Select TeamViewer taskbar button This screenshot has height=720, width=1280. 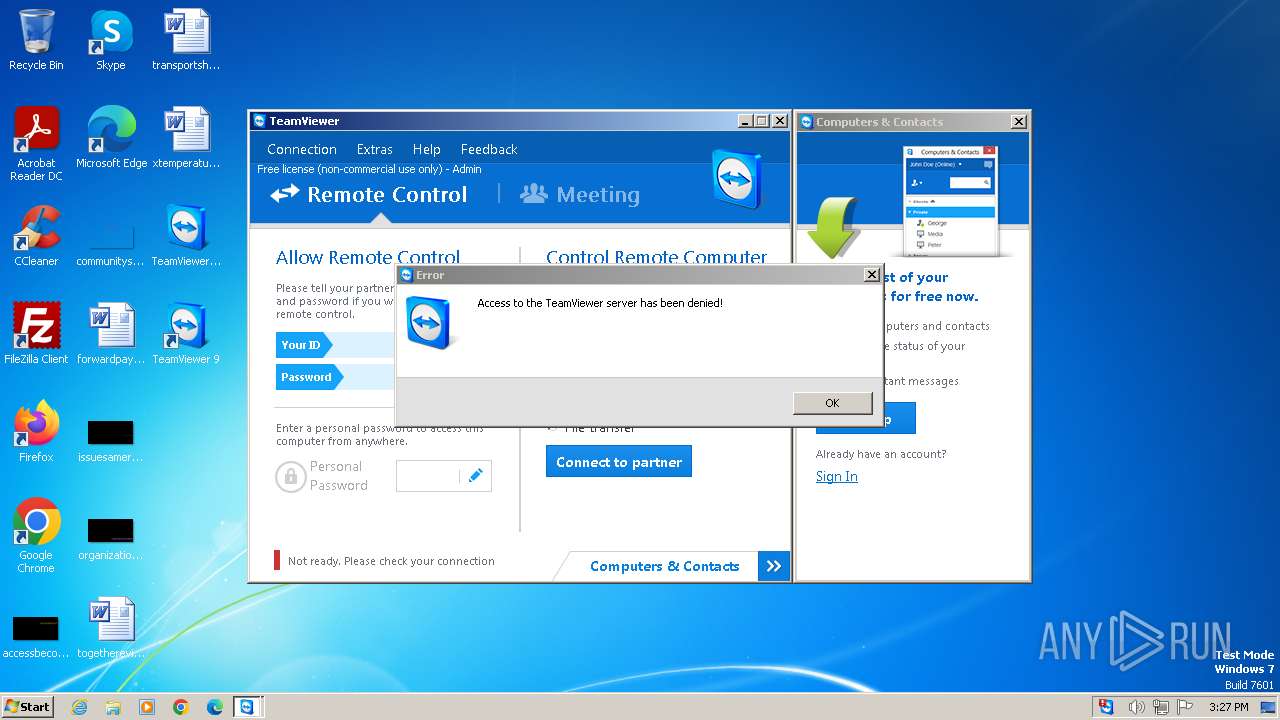(247, 707)
